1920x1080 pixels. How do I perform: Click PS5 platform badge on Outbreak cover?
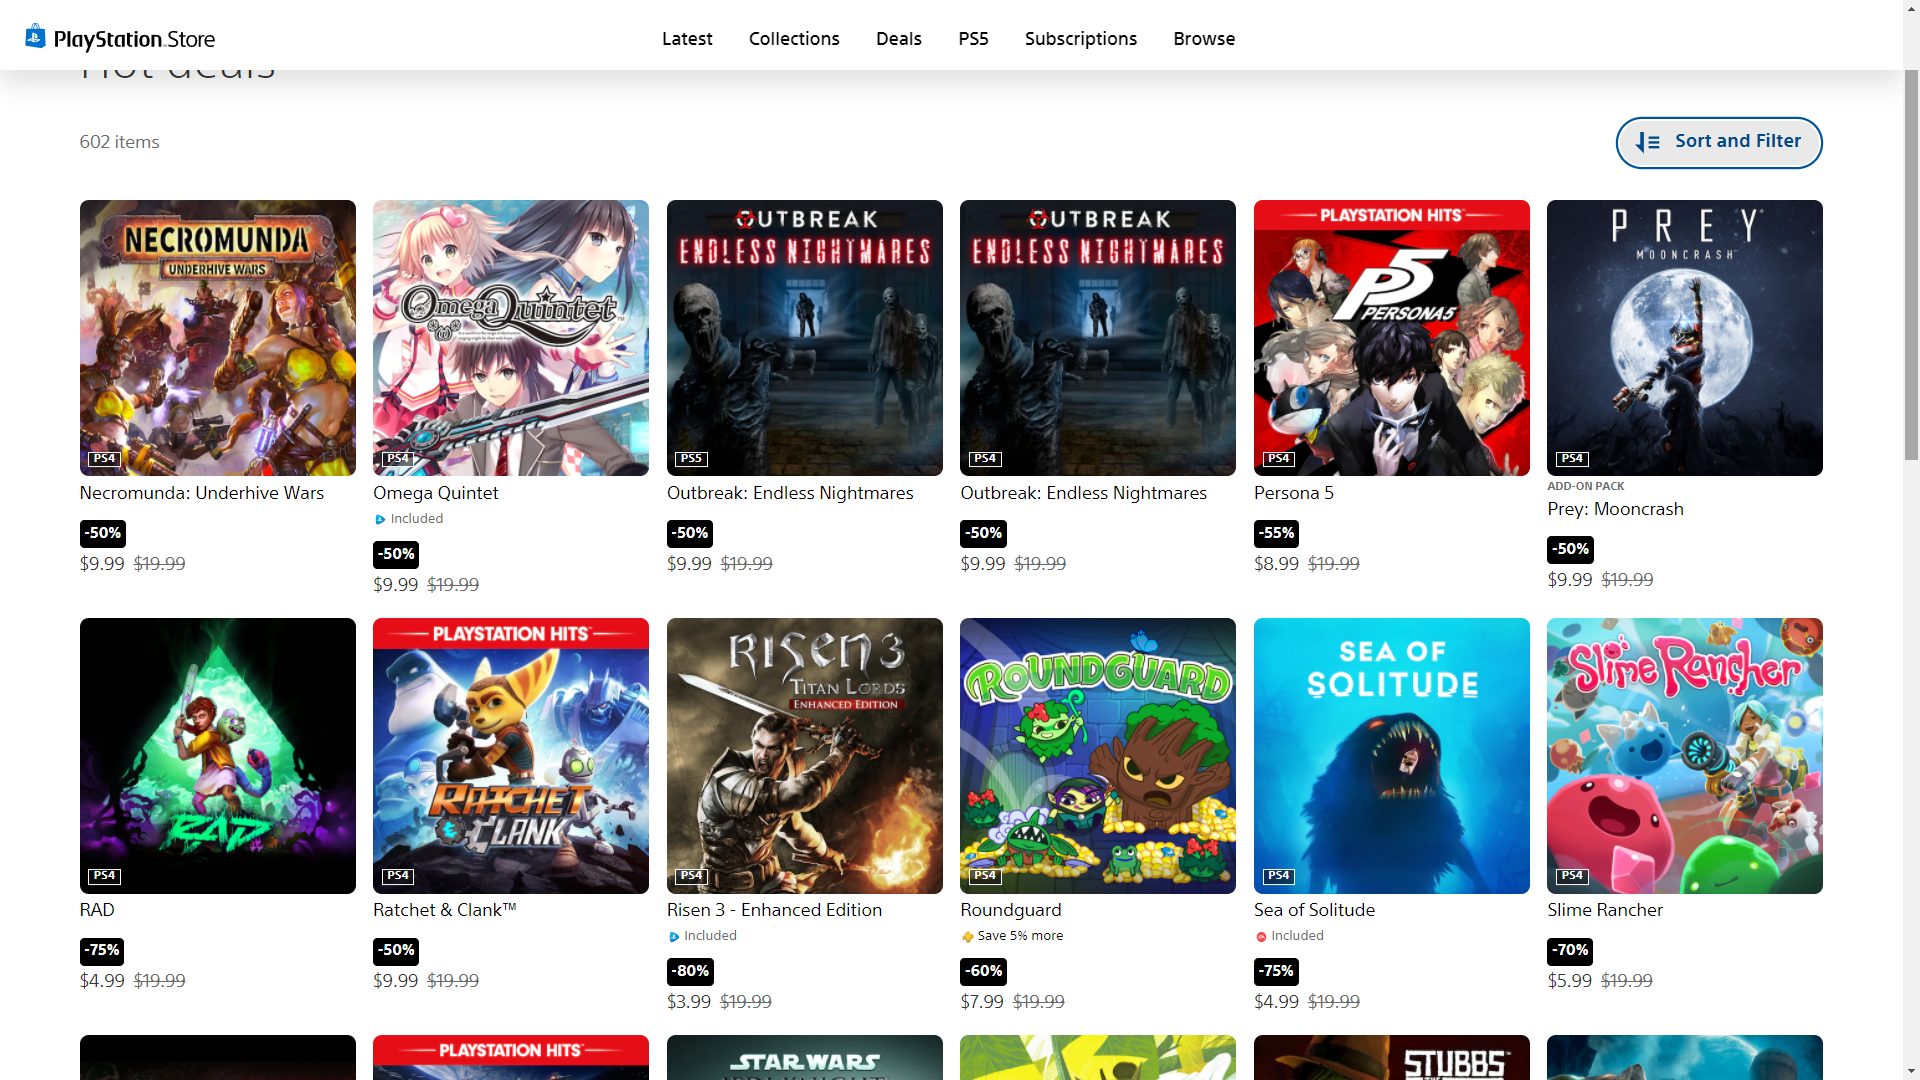point(691,459)
